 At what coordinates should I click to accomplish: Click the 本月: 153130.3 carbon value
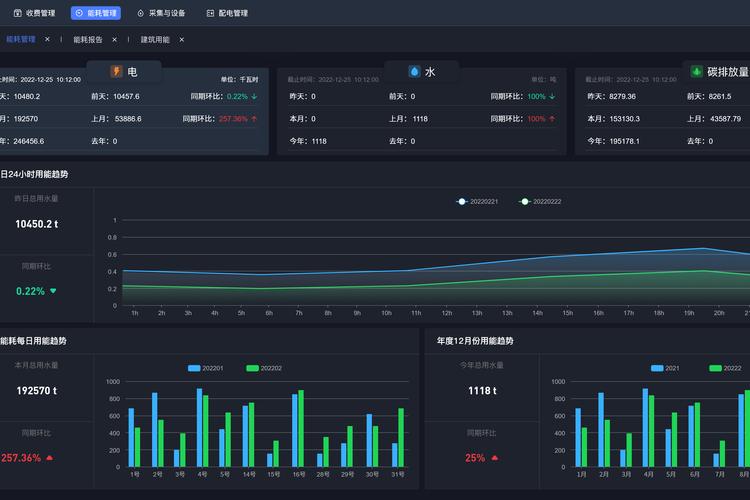[614, 119]
